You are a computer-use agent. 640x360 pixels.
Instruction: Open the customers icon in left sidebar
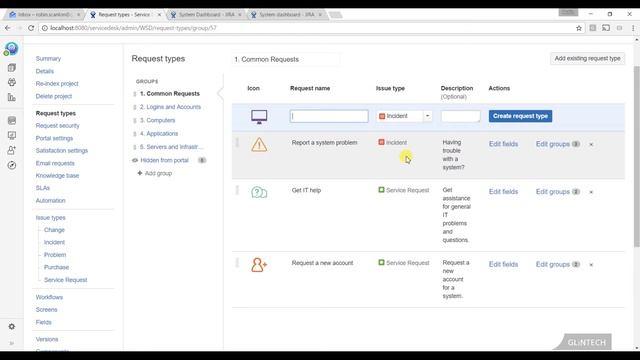12,82
